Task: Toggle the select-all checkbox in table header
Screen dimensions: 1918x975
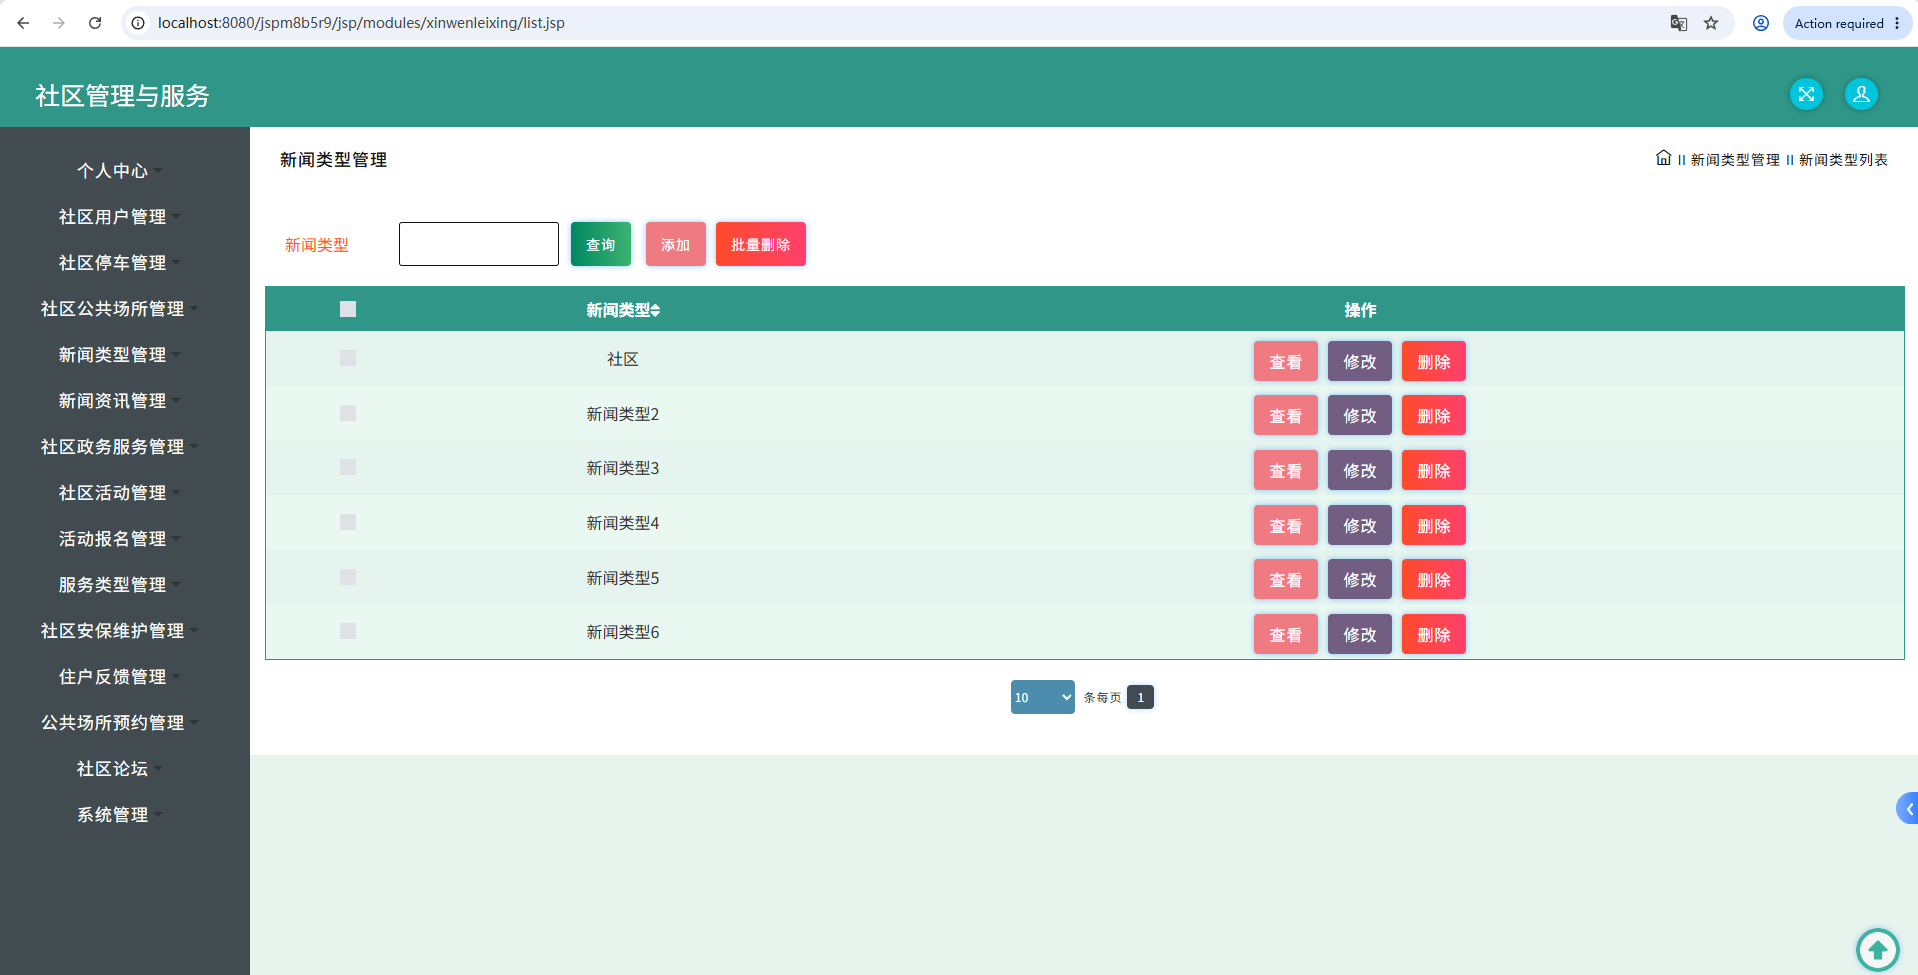Action: pyautogui.click(x=348, y=309)
